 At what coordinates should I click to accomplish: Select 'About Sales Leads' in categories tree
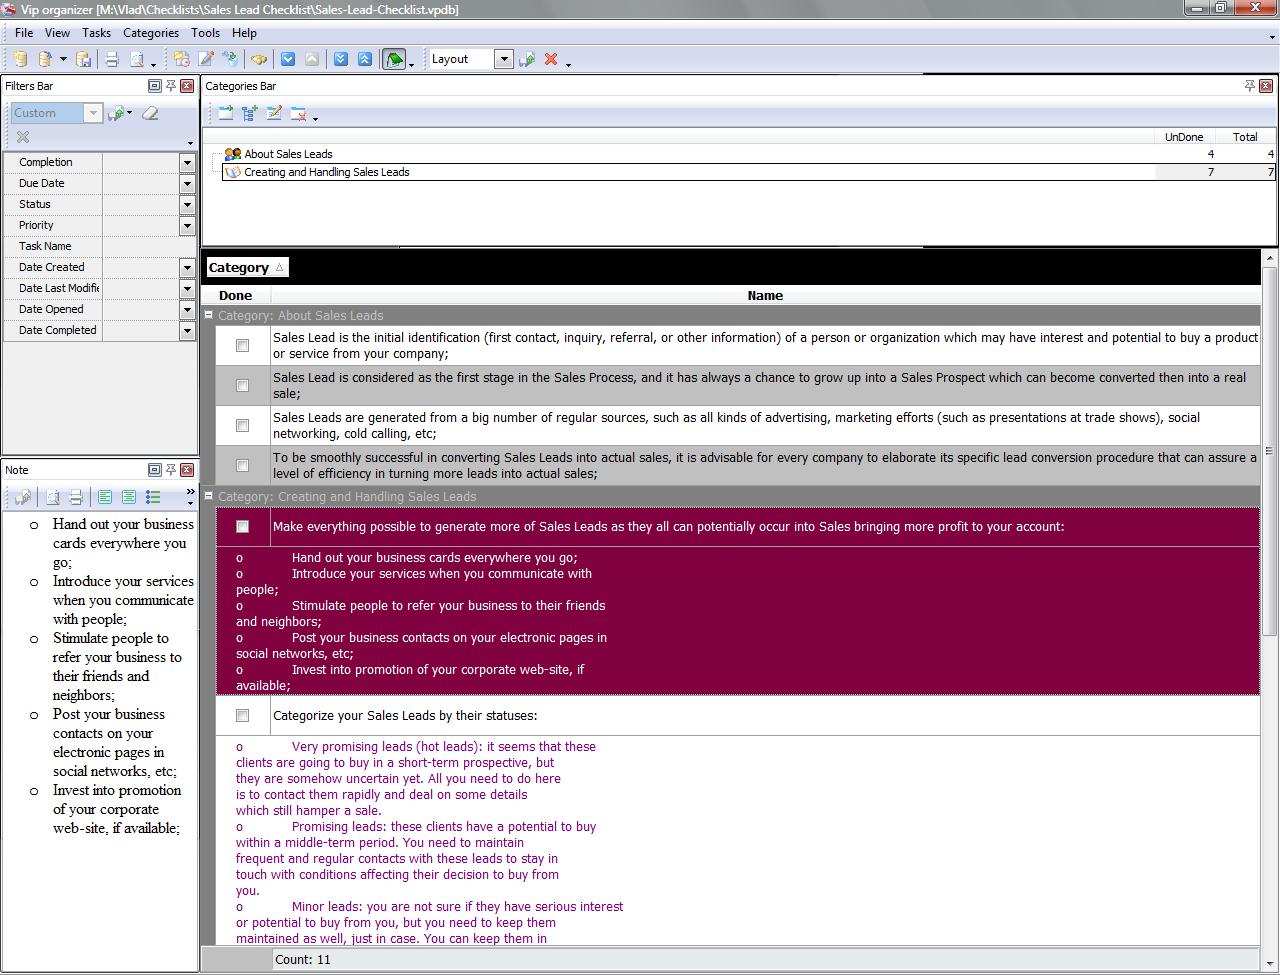coord(288,154)
